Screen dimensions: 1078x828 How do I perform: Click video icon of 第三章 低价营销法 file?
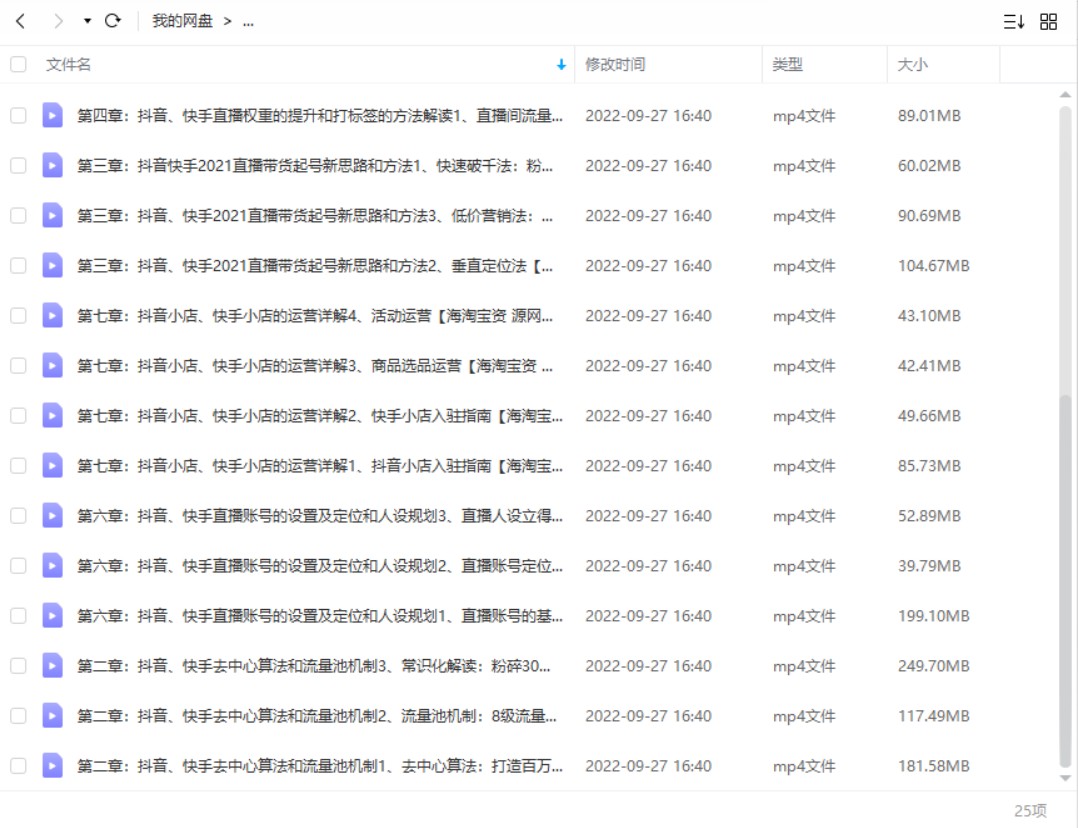pos(52,216)
